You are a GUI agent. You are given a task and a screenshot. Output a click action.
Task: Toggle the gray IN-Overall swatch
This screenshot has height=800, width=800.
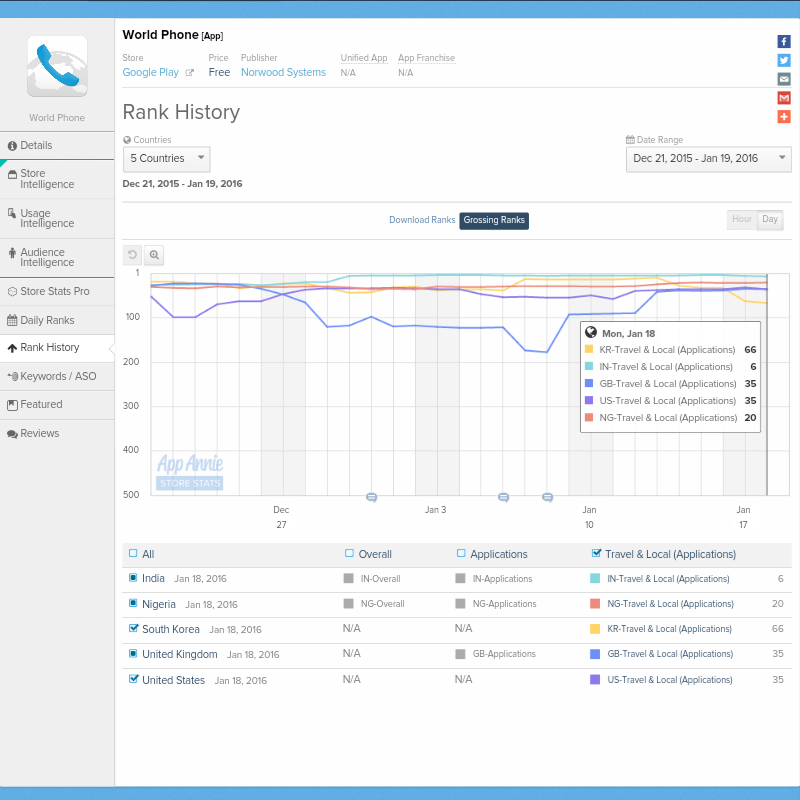(348, 578)
